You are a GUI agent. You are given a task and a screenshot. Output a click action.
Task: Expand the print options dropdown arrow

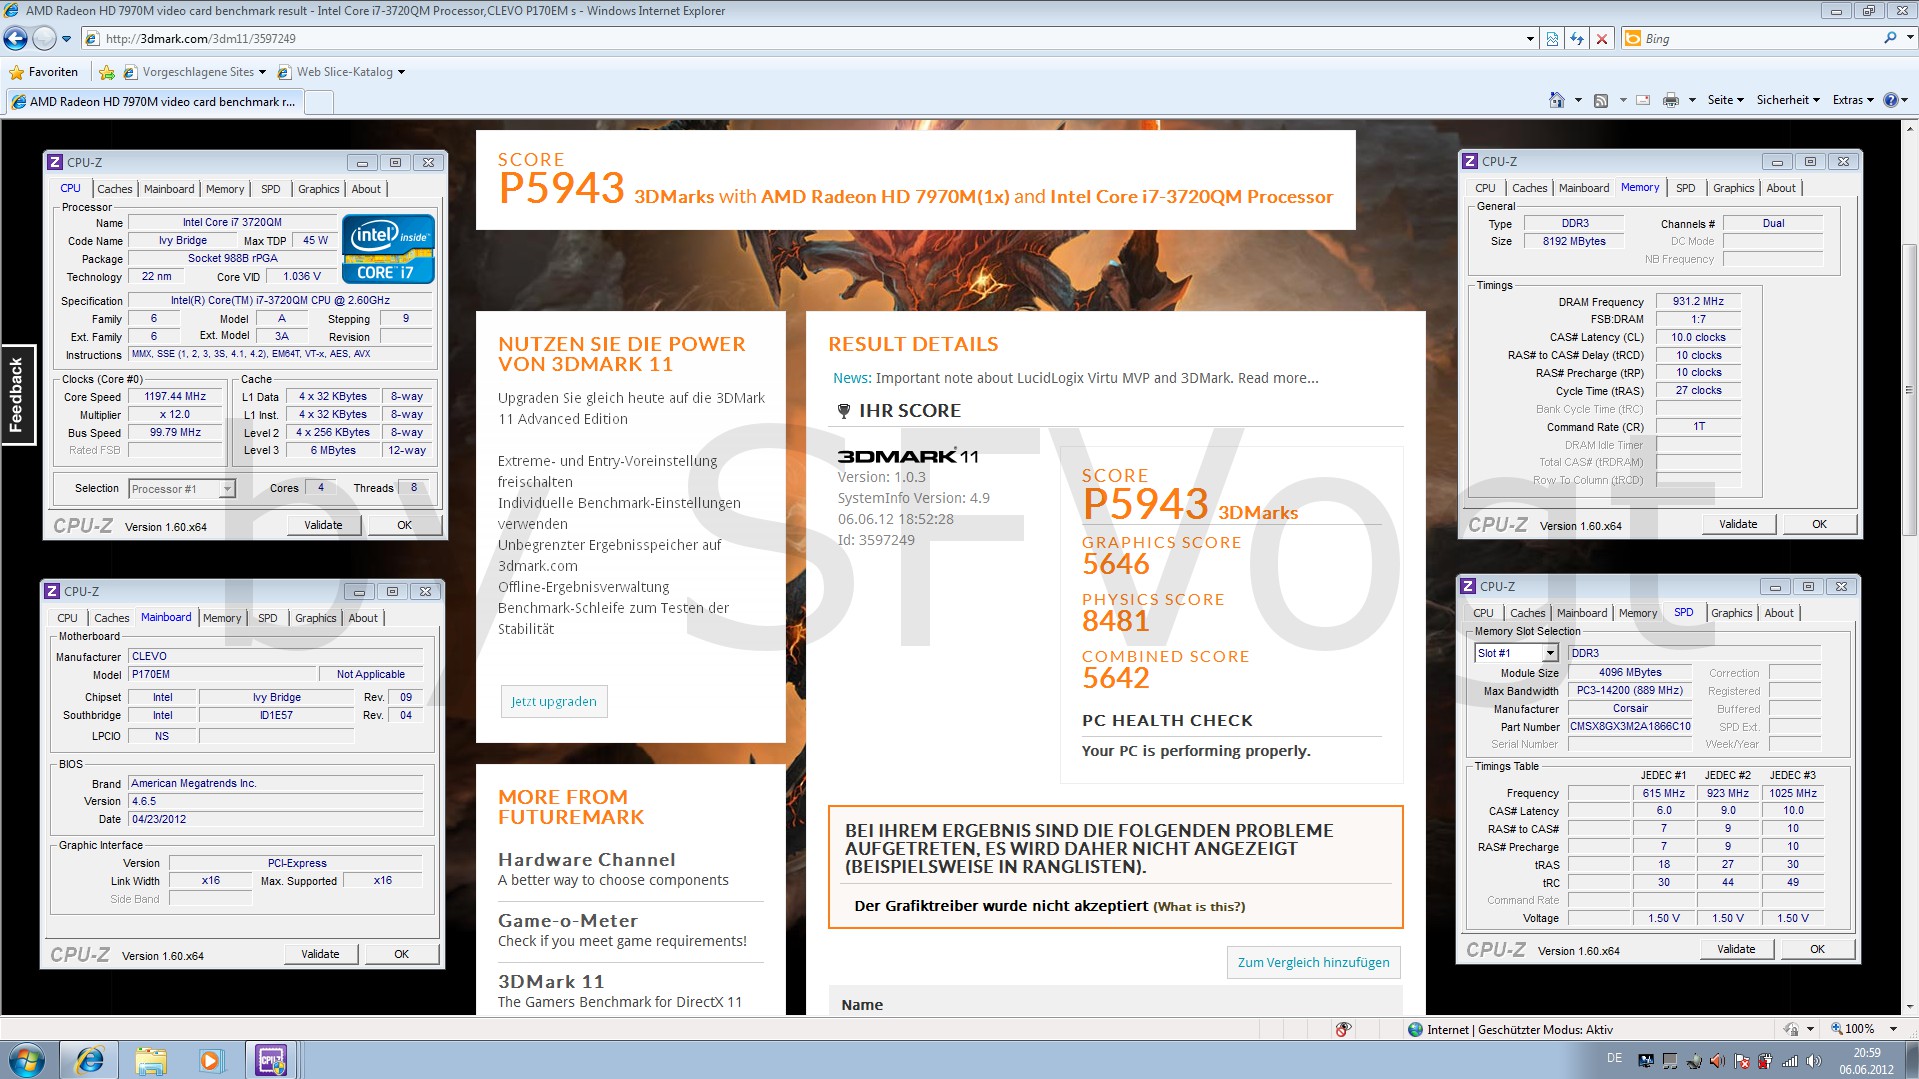click(1692, 100)
